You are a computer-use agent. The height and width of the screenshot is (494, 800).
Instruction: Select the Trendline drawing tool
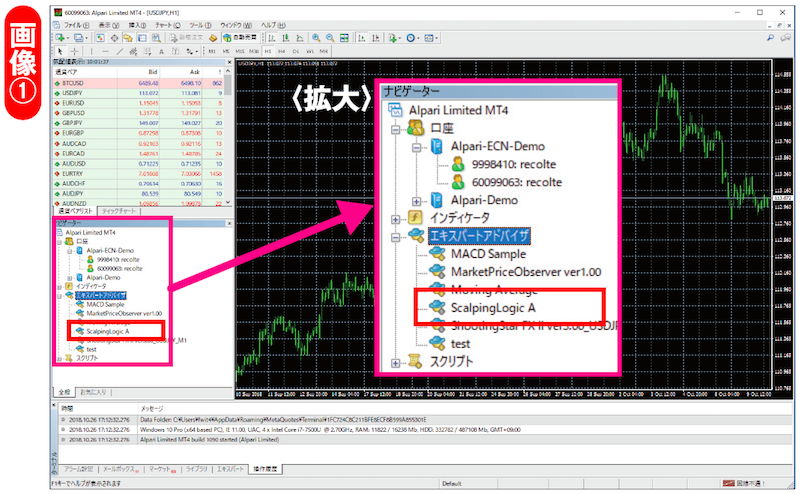119,51
